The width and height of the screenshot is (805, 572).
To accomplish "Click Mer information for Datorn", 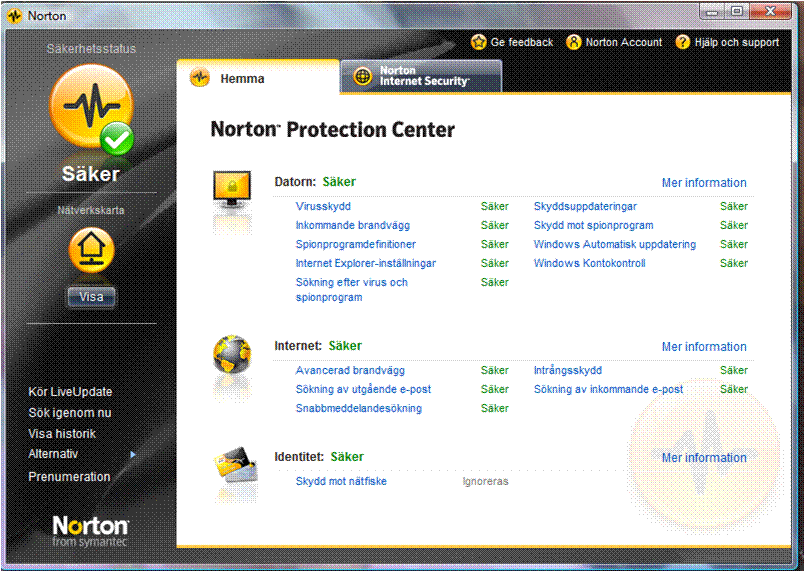I will [704, 183].
